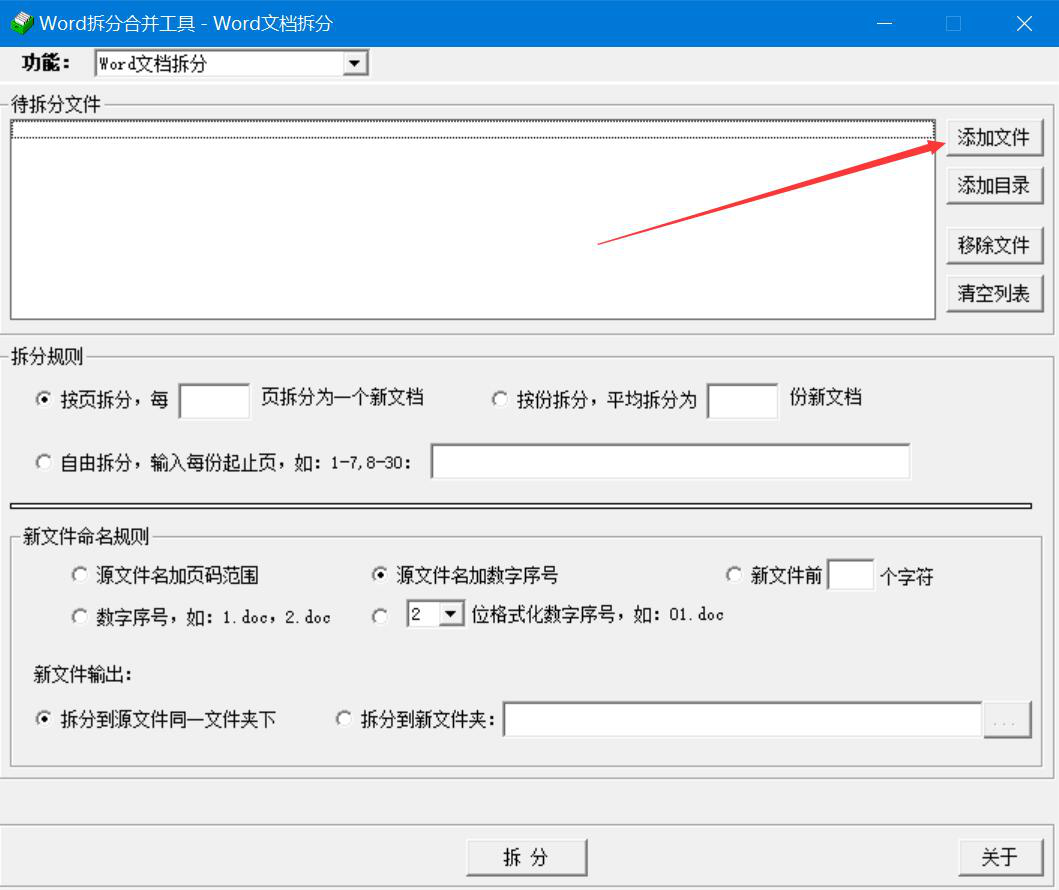
Task: Select the 按份拆分 radio option
Action: (499, 399)
